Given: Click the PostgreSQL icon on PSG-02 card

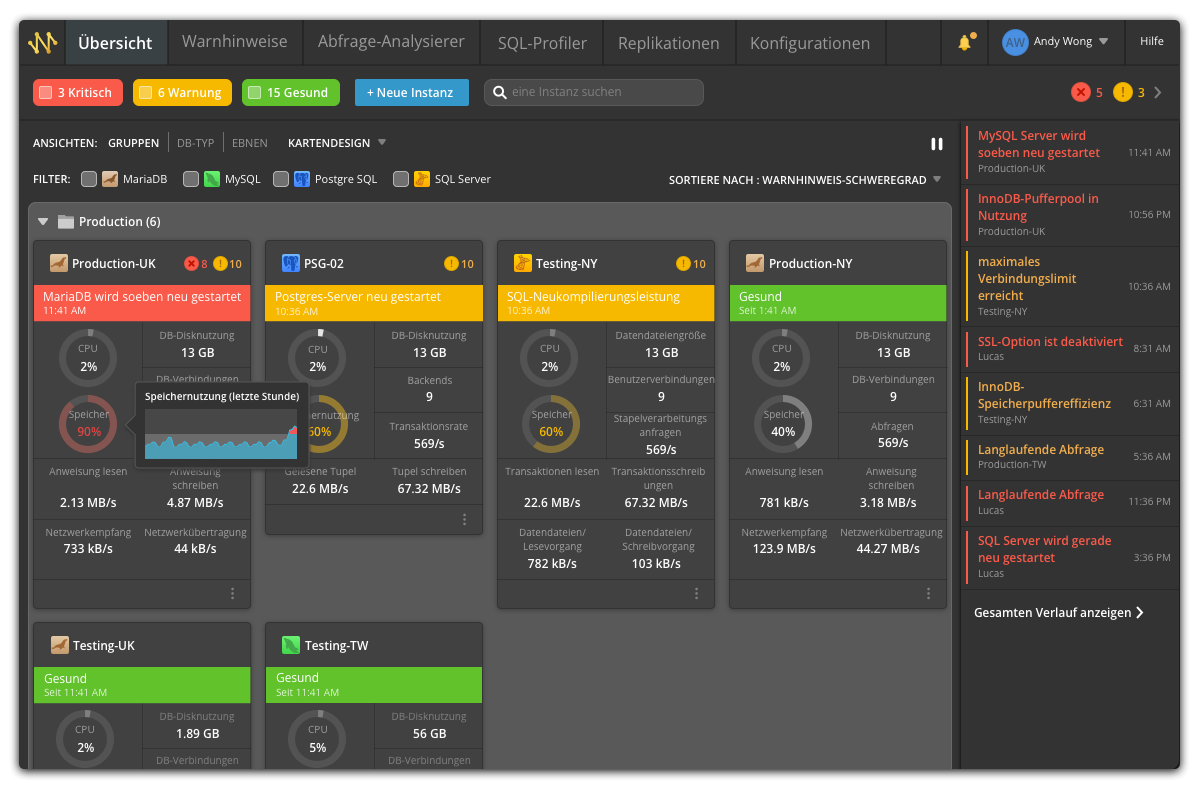Looking at the screenshot, I should [291, 264].
